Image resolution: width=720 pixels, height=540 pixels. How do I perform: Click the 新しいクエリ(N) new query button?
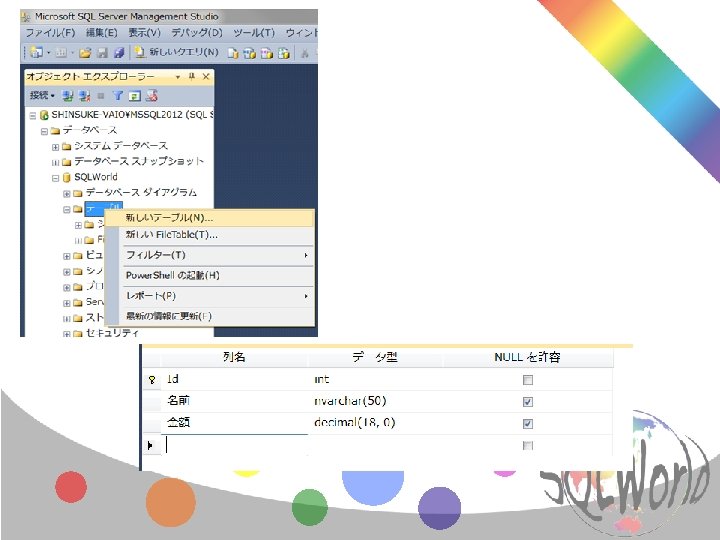click(x=177, y=52)
